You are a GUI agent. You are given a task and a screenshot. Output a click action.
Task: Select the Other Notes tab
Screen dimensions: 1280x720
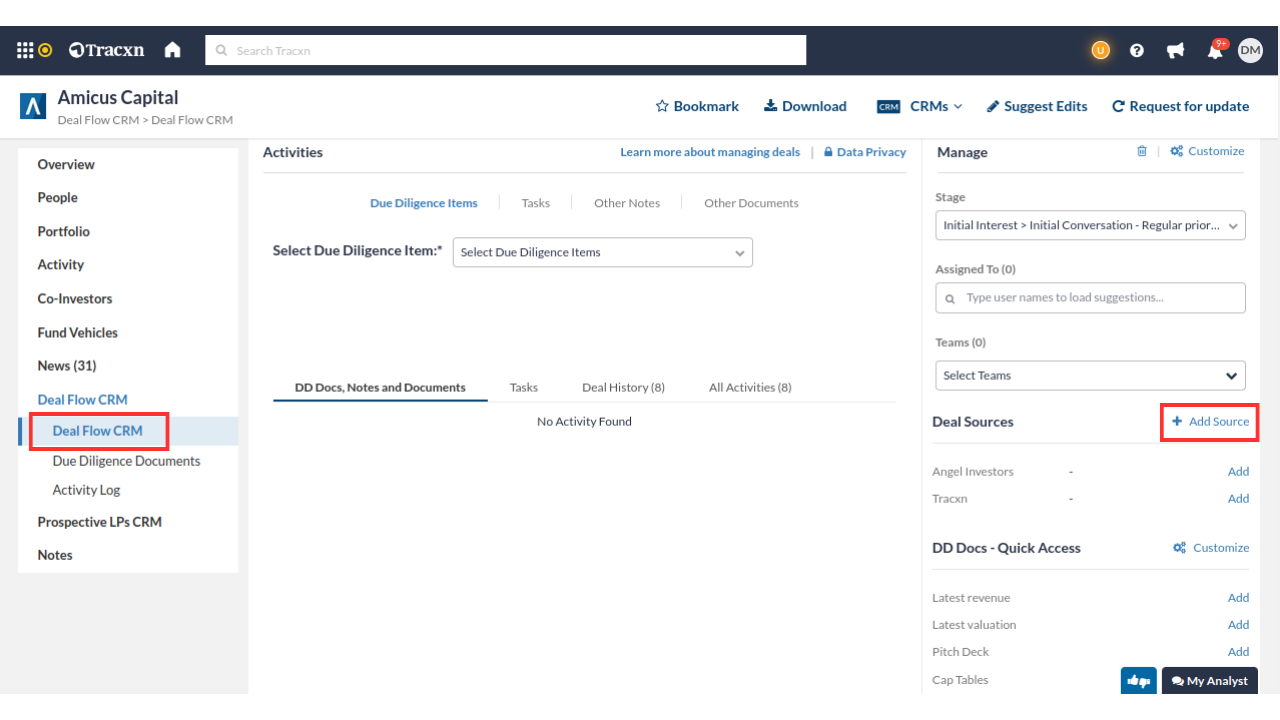(x=627, y=203)
